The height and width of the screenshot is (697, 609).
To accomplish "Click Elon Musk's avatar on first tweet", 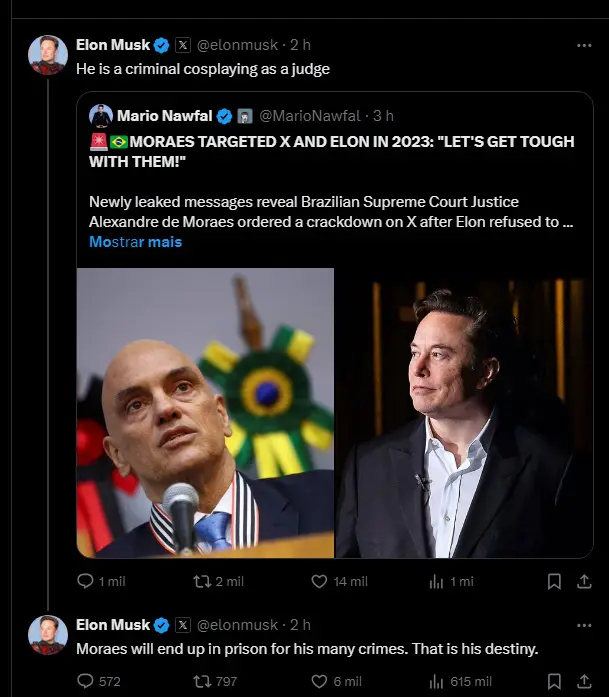I will pos(48,55).
